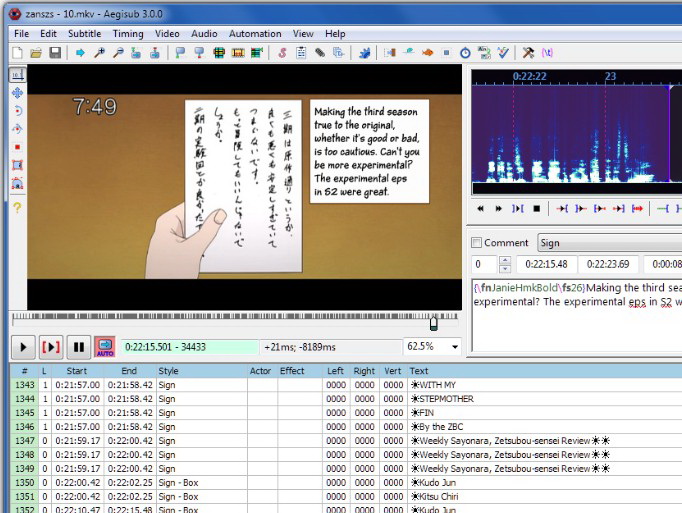The image size is (682, 513).
Task: Zoom video in with plus magnifier
Action: tap(99, 53)
